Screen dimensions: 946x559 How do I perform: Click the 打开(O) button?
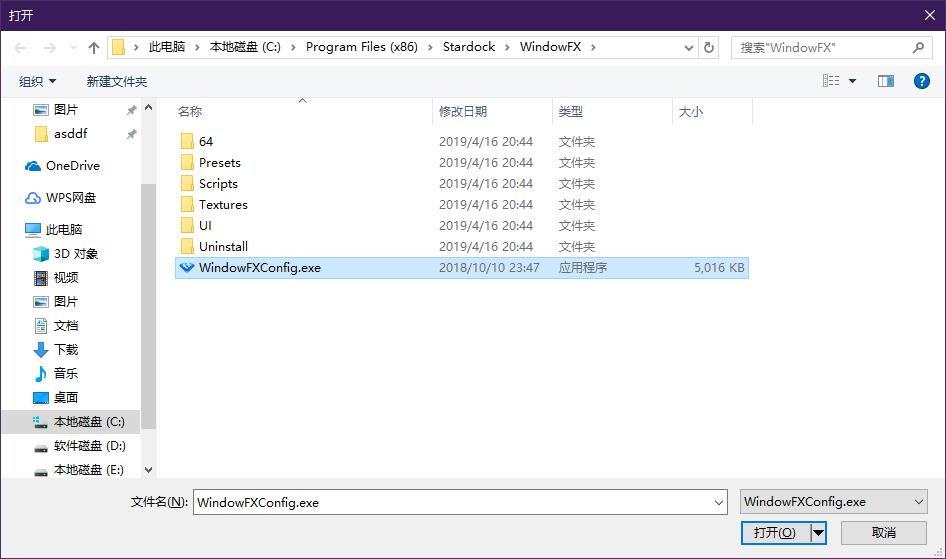pyautogui.click(x=775, y=533)
